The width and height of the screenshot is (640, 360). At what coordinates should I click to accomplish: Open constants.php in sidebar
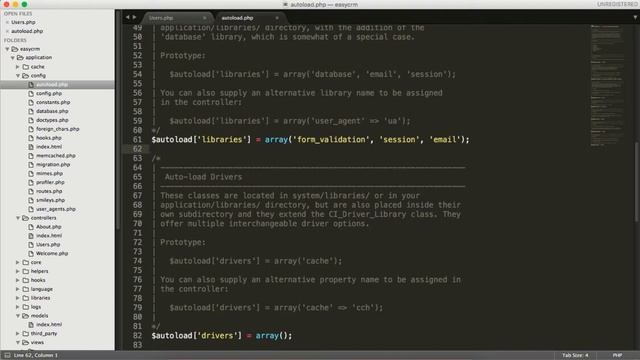(x=53, y=102)
